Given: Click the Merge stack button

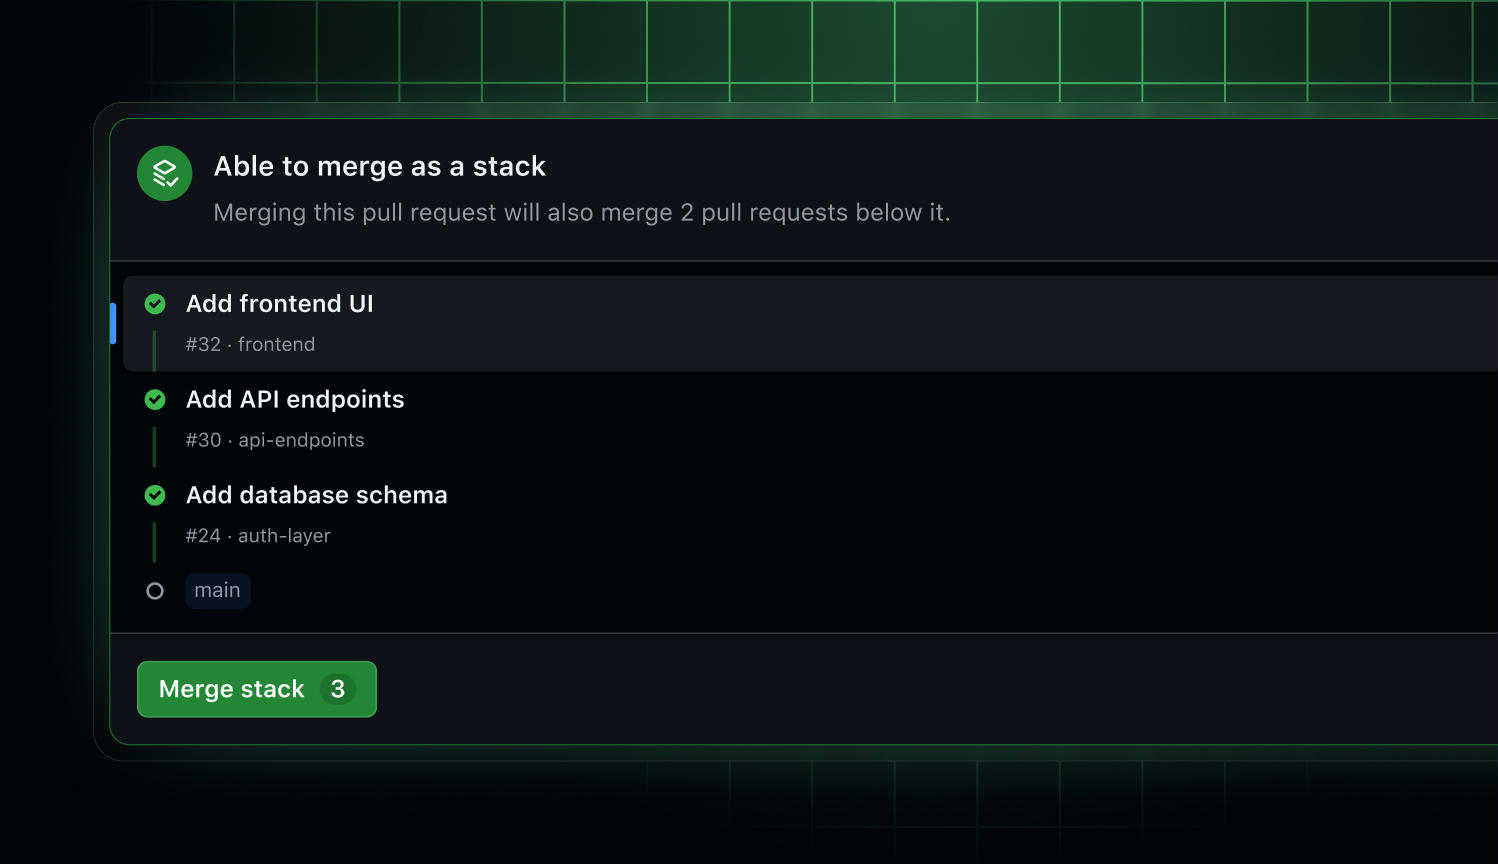Looking at the screenshot, I should (x=257, y=689).
